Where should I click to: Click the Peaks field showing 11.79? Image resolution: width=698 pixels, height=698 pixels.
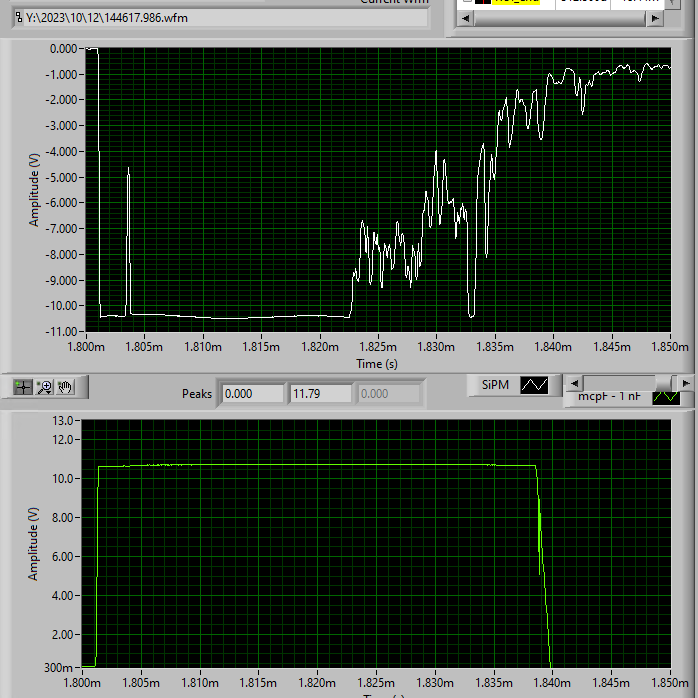pyautogui.click(x=321, y=394)
